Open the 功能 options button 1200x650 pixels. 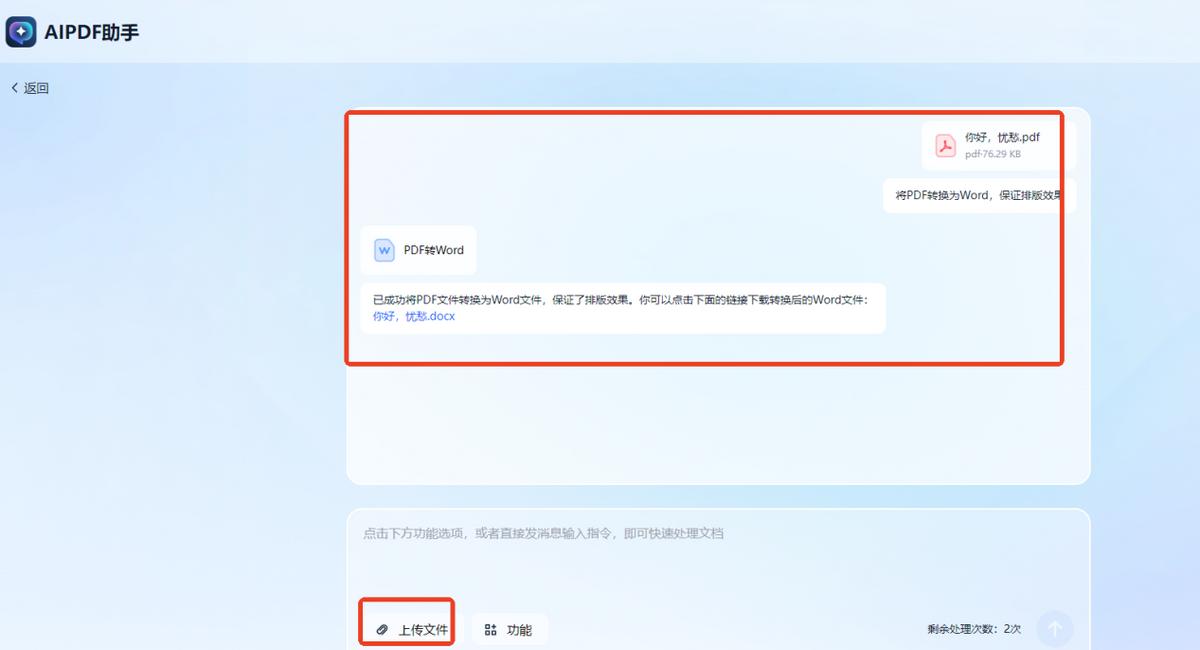[x=510, y=630]
